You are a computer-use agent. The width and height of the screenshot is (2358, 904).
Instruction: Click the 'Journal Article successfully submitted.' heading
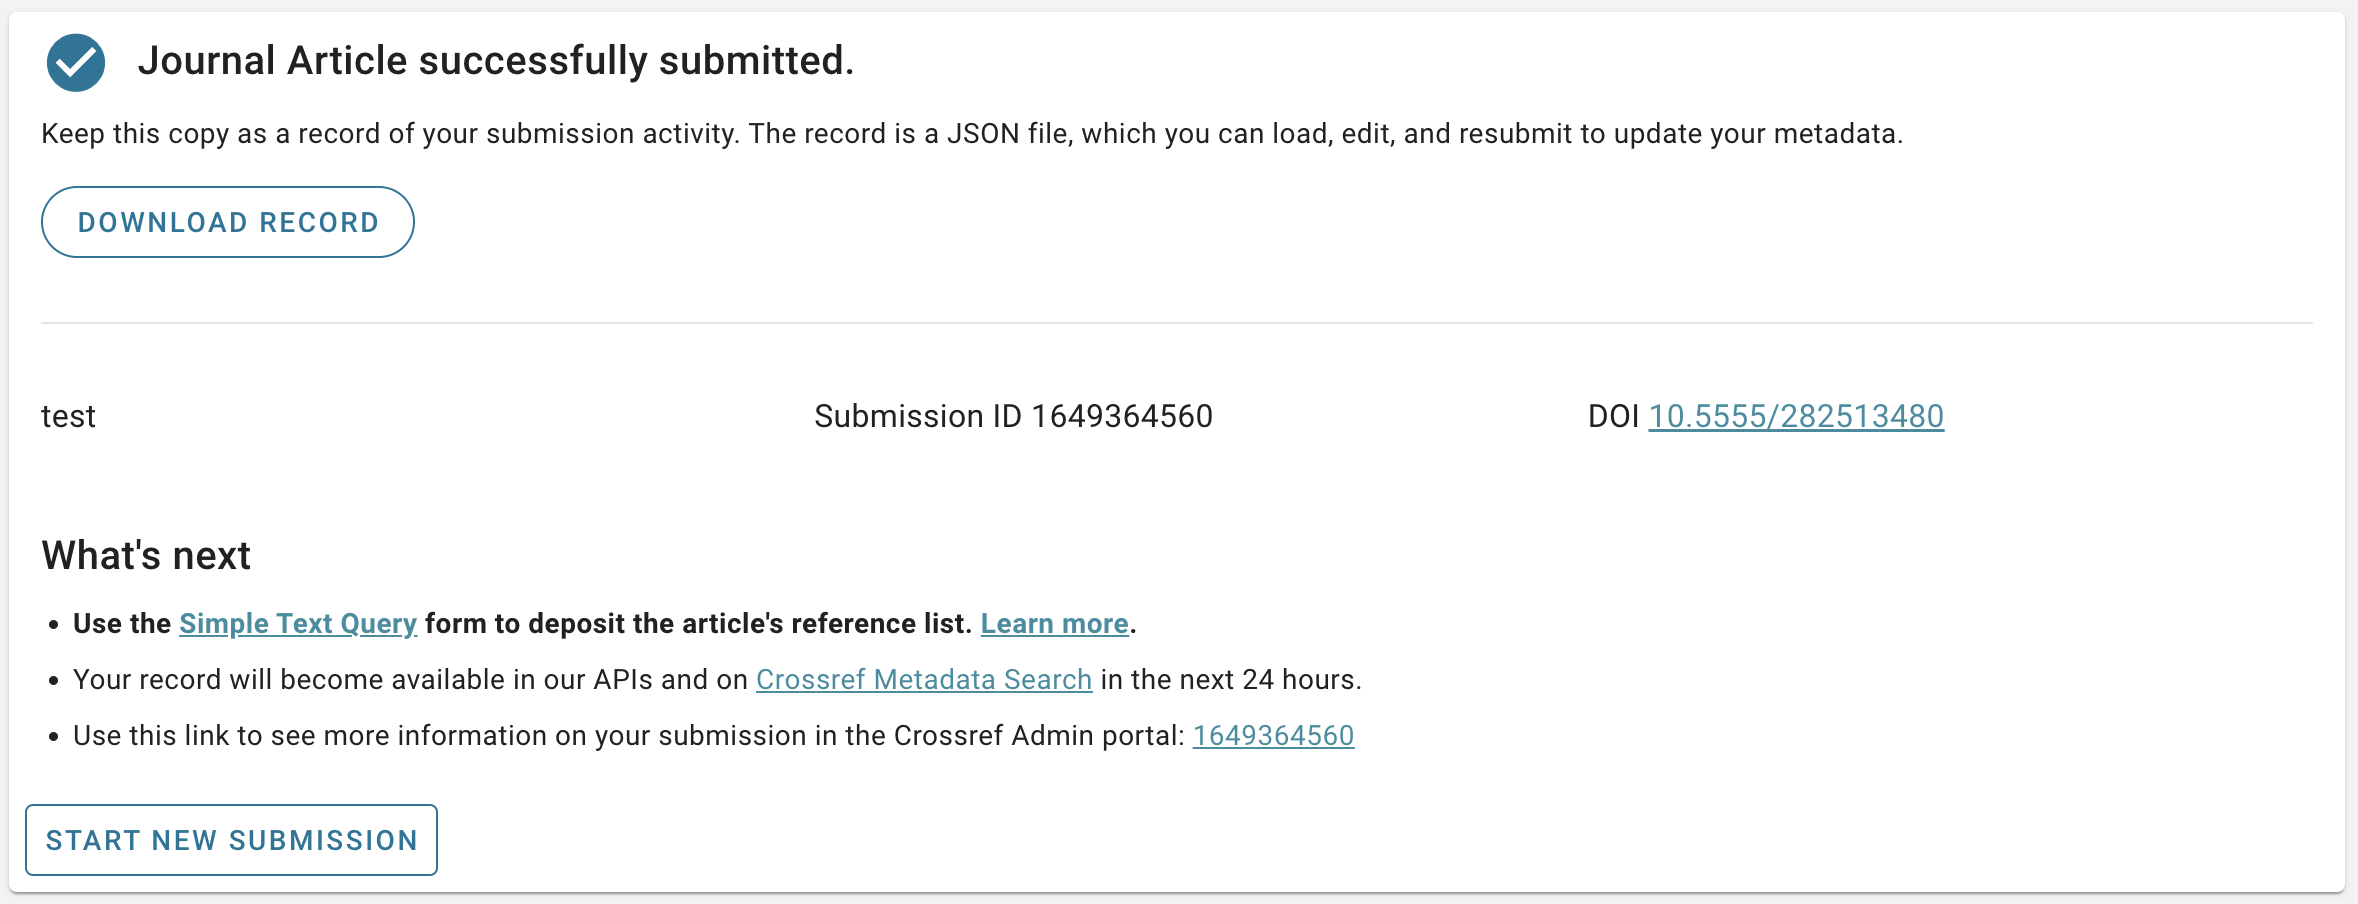coord(496,61)
